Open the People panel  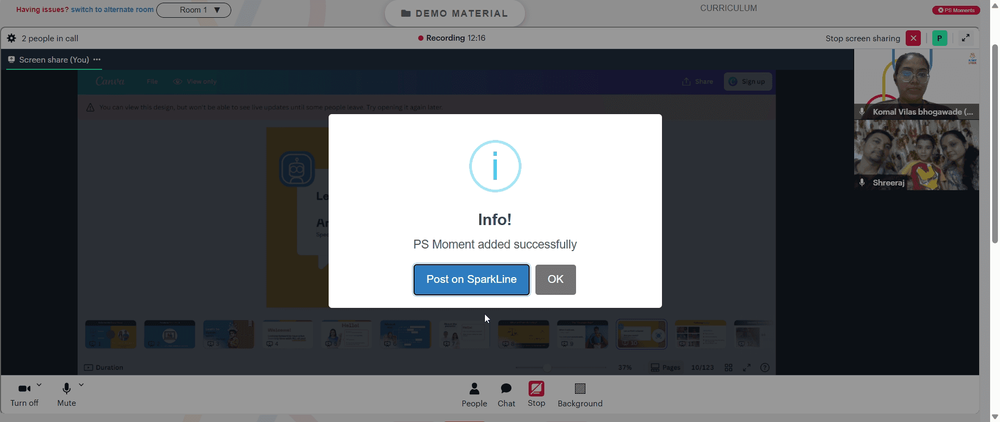[474, 395]
